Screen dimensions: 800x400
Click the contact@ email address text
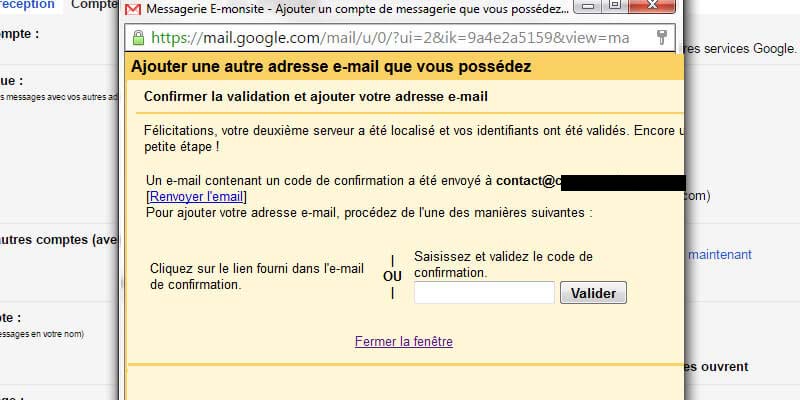[528, 182]
